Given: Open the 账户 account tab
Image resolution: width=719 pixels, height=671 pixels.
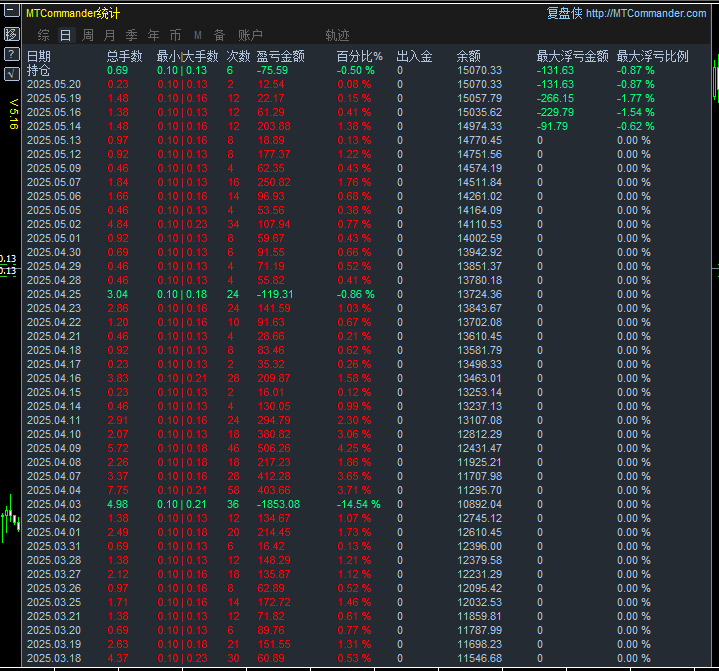Looking at the screenshot, I should [250, 35].
